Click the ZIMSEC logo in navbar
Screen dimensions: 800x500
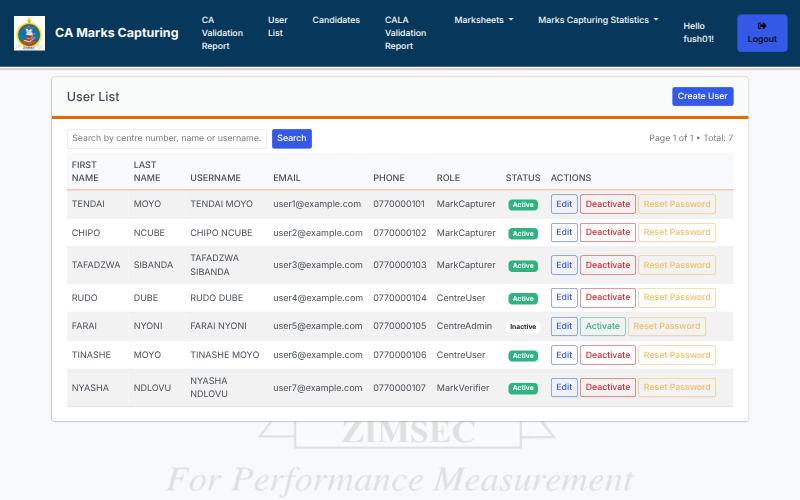[x=30, y=34]
